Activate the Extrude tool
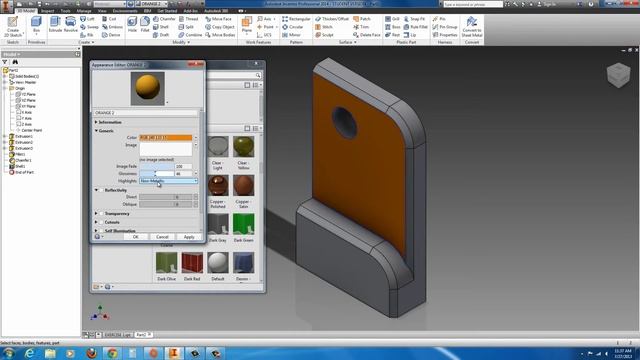Viewport: 640px width, 360px height. pos(55,24)
